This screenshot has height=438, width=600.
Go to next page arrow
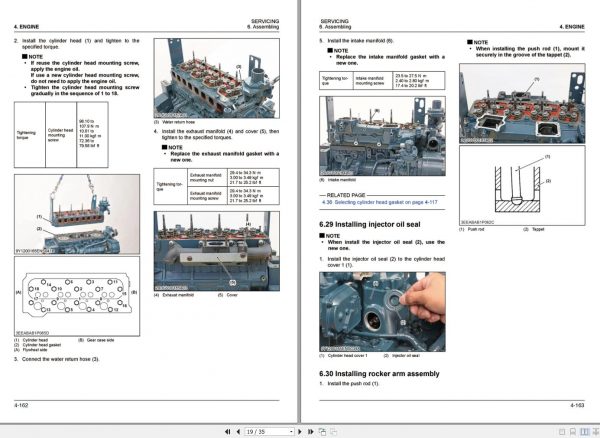[x=300, y=431]
